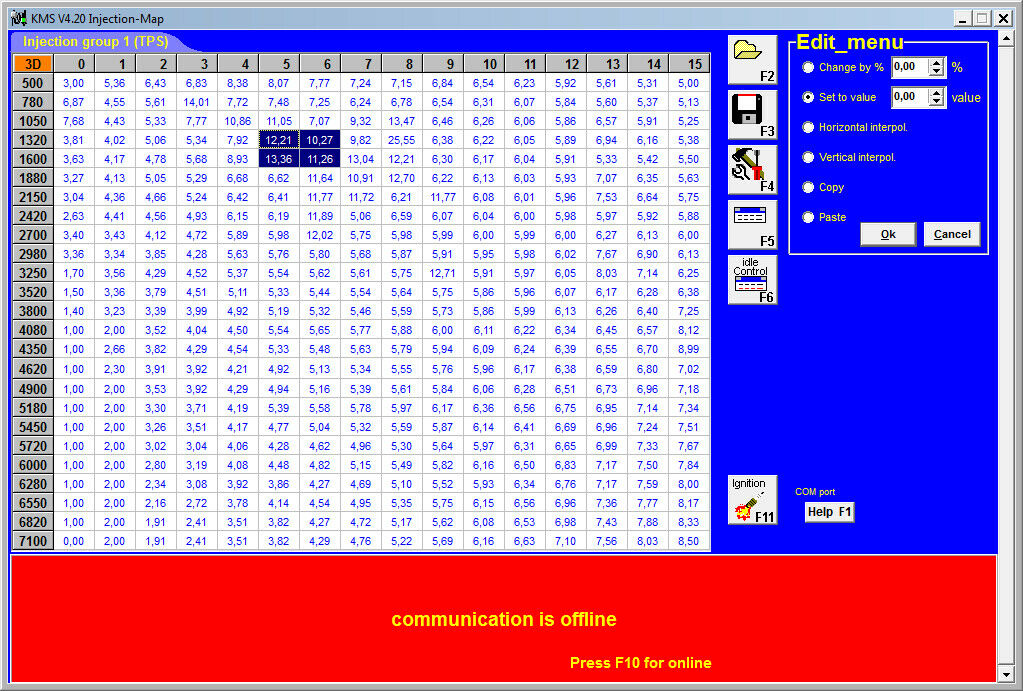The image size is (1023, 691).
Task: Click the F5 table window icon
Action: click(752, 224)
